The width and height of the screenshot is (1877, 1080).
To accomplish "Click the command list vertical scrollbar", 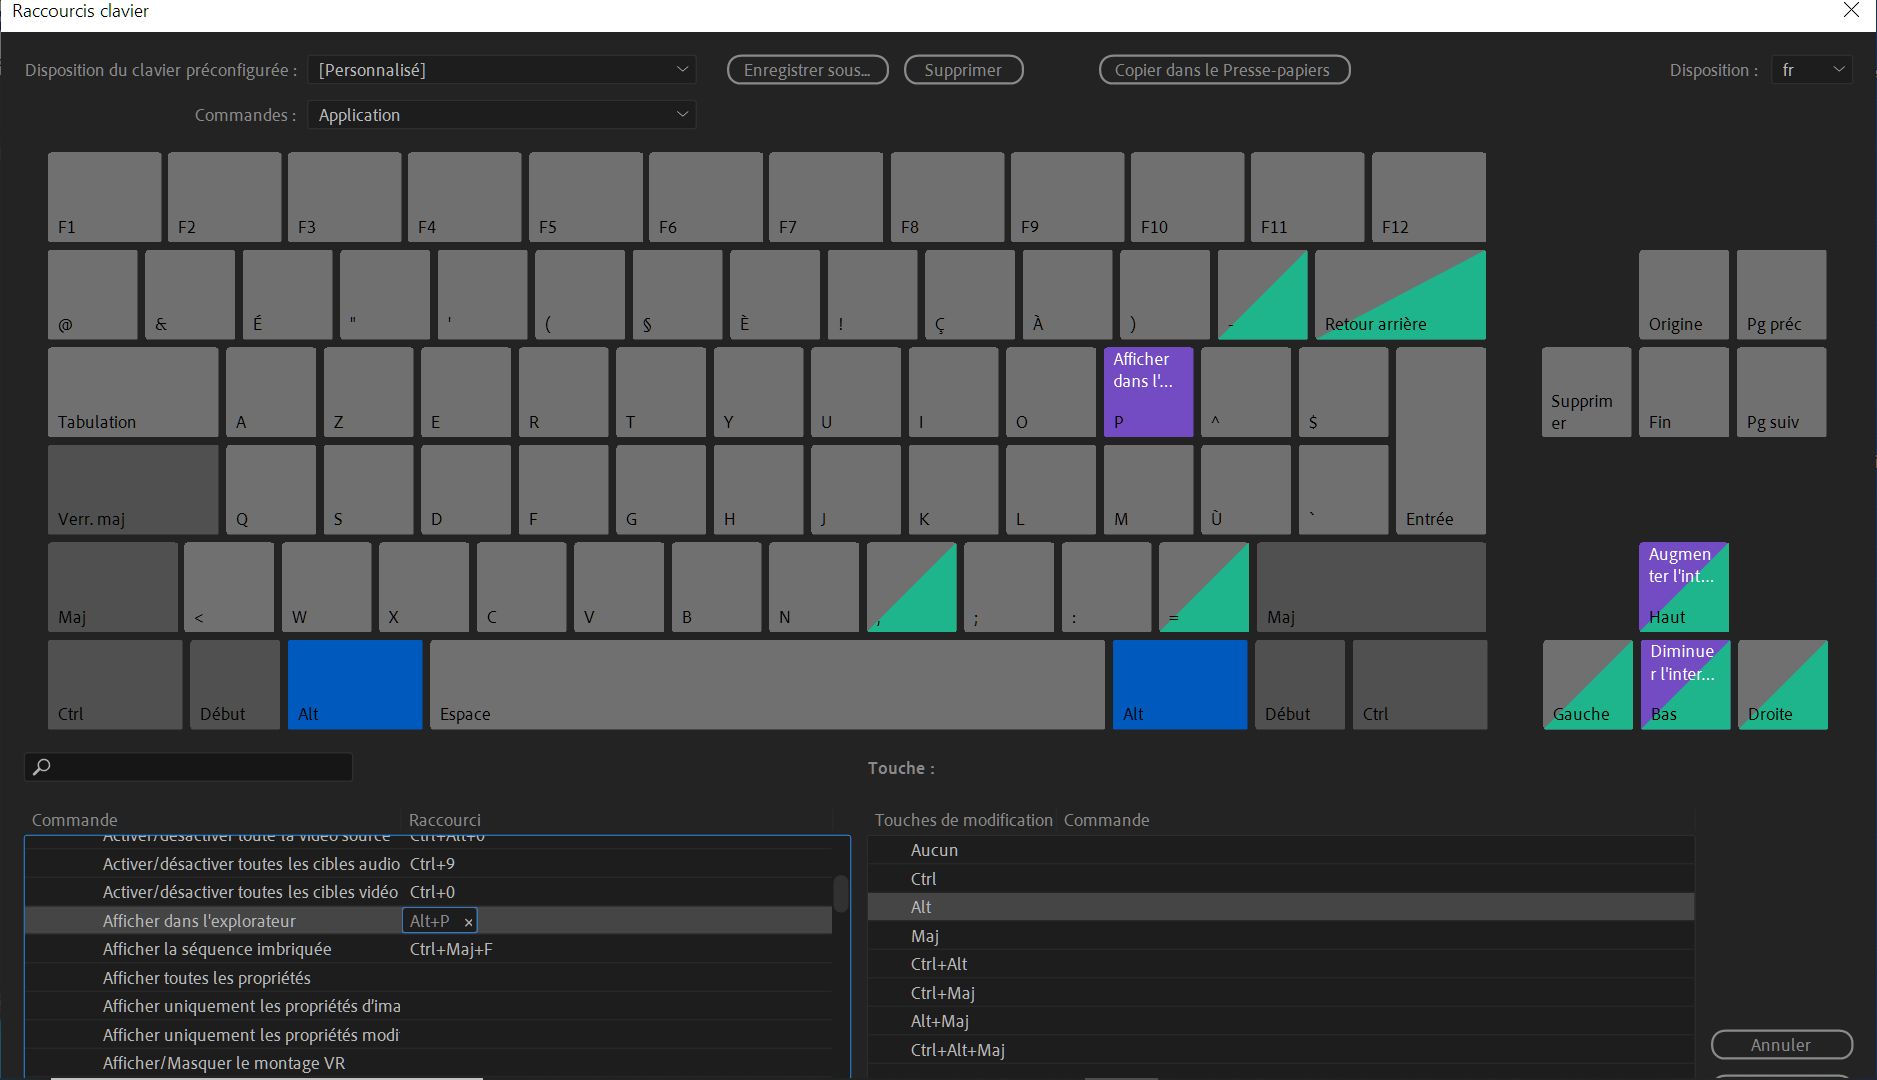I will click(x=841, y=894).
